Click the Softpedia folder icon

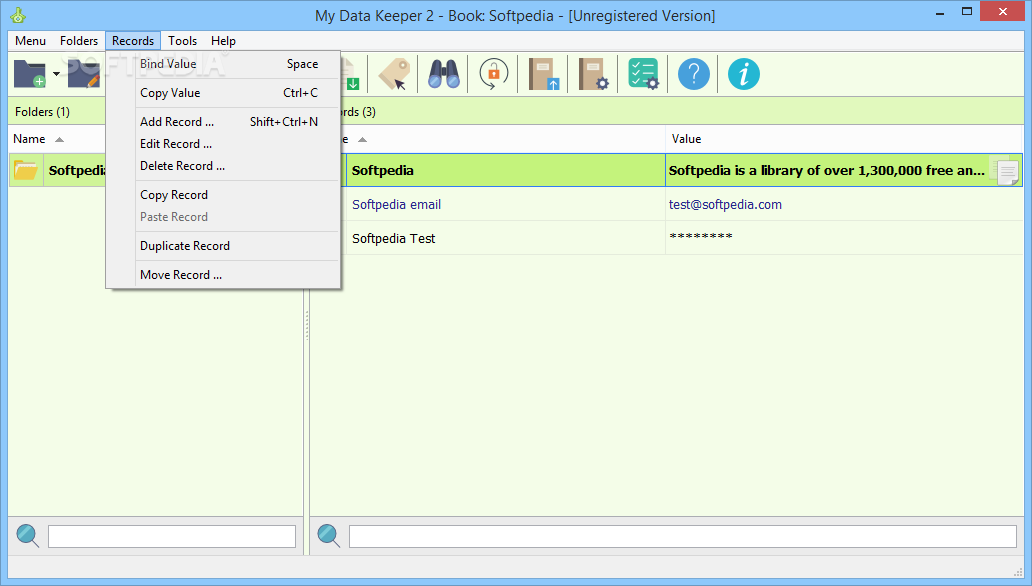[26, 171]
